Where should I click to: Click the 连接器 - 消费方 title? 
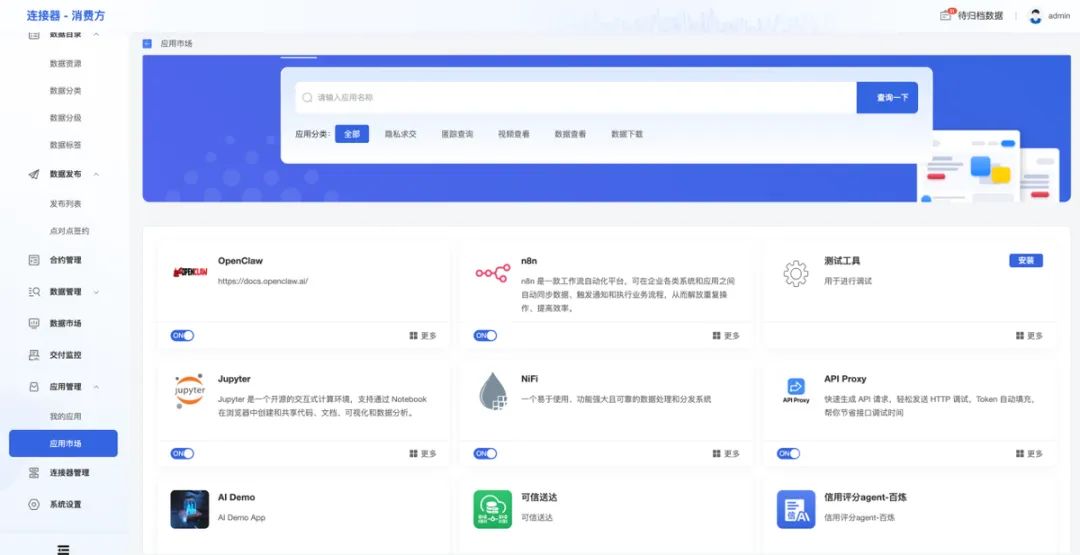click(x=66, y=15)
